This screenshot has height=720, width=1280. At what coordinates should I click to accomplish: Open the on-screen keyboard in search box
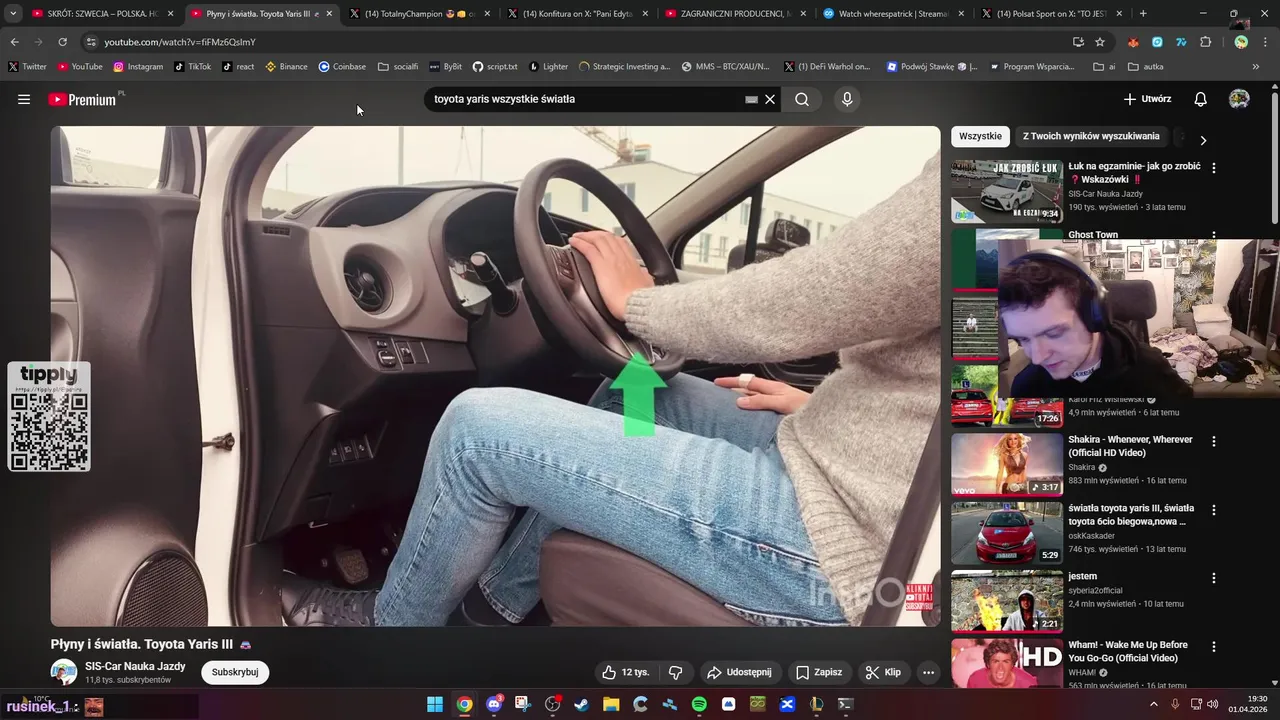tap(751, 99)
